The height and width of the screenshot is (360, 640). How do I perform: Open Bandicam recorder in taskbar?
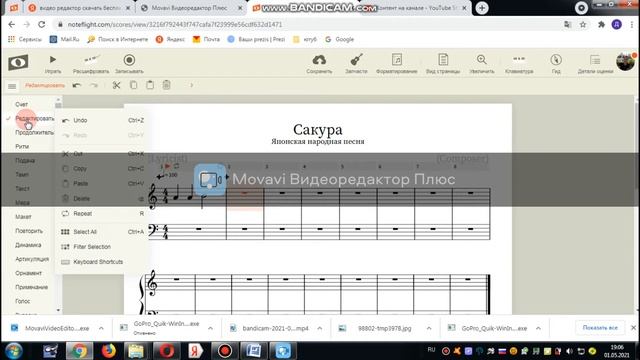click(x=225, y=351)
